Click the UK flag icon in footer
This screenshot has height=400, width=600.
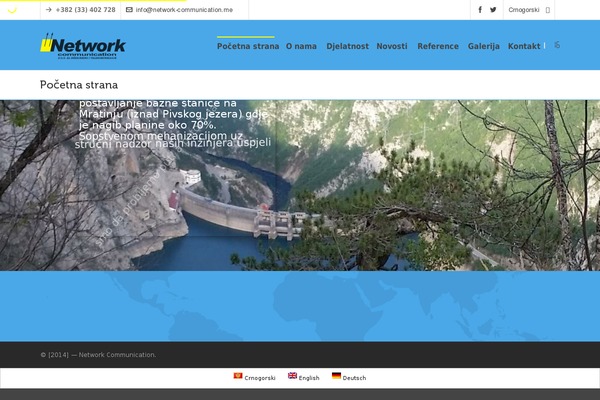tap(292, 376)
